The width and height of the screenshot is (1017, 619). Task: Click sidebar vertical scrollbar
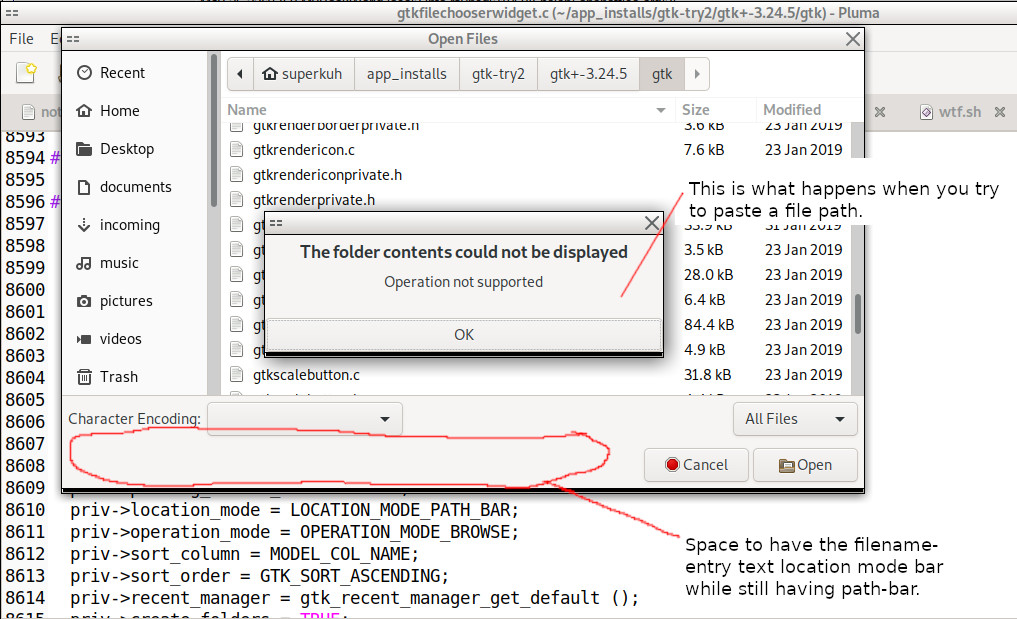click(x=213, y=130)
